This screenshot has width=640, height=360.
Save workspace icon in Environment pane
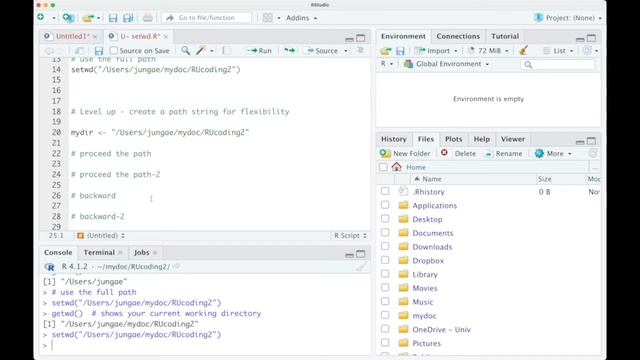[x=400, y=51]
